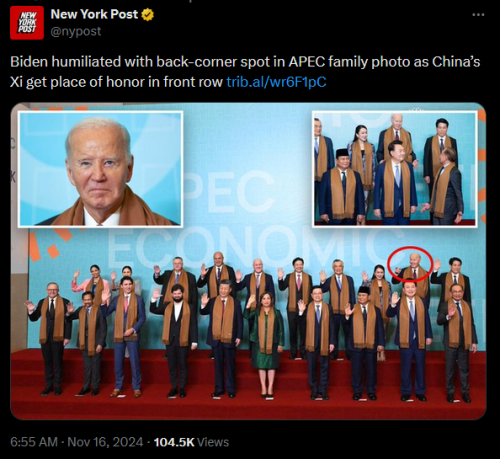This screenshot has height=459, width=500.
Task: Click the 6:55 AM timestamp
Action: (34, 442)
